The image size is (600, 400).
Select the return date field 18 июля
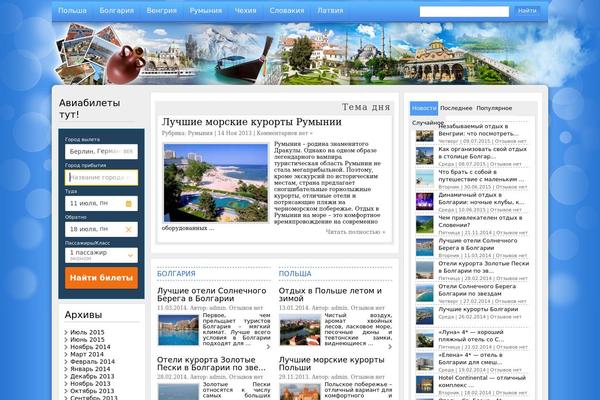point(101,229)
